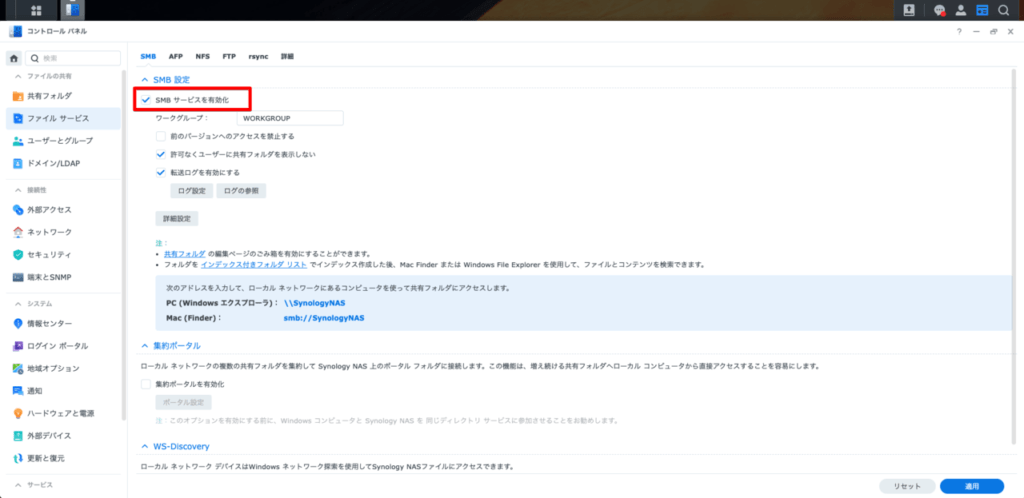This screenshot has width=1024, height=498.
Task: Click the home icon in sidebar
Action: [x=14, y=58]
